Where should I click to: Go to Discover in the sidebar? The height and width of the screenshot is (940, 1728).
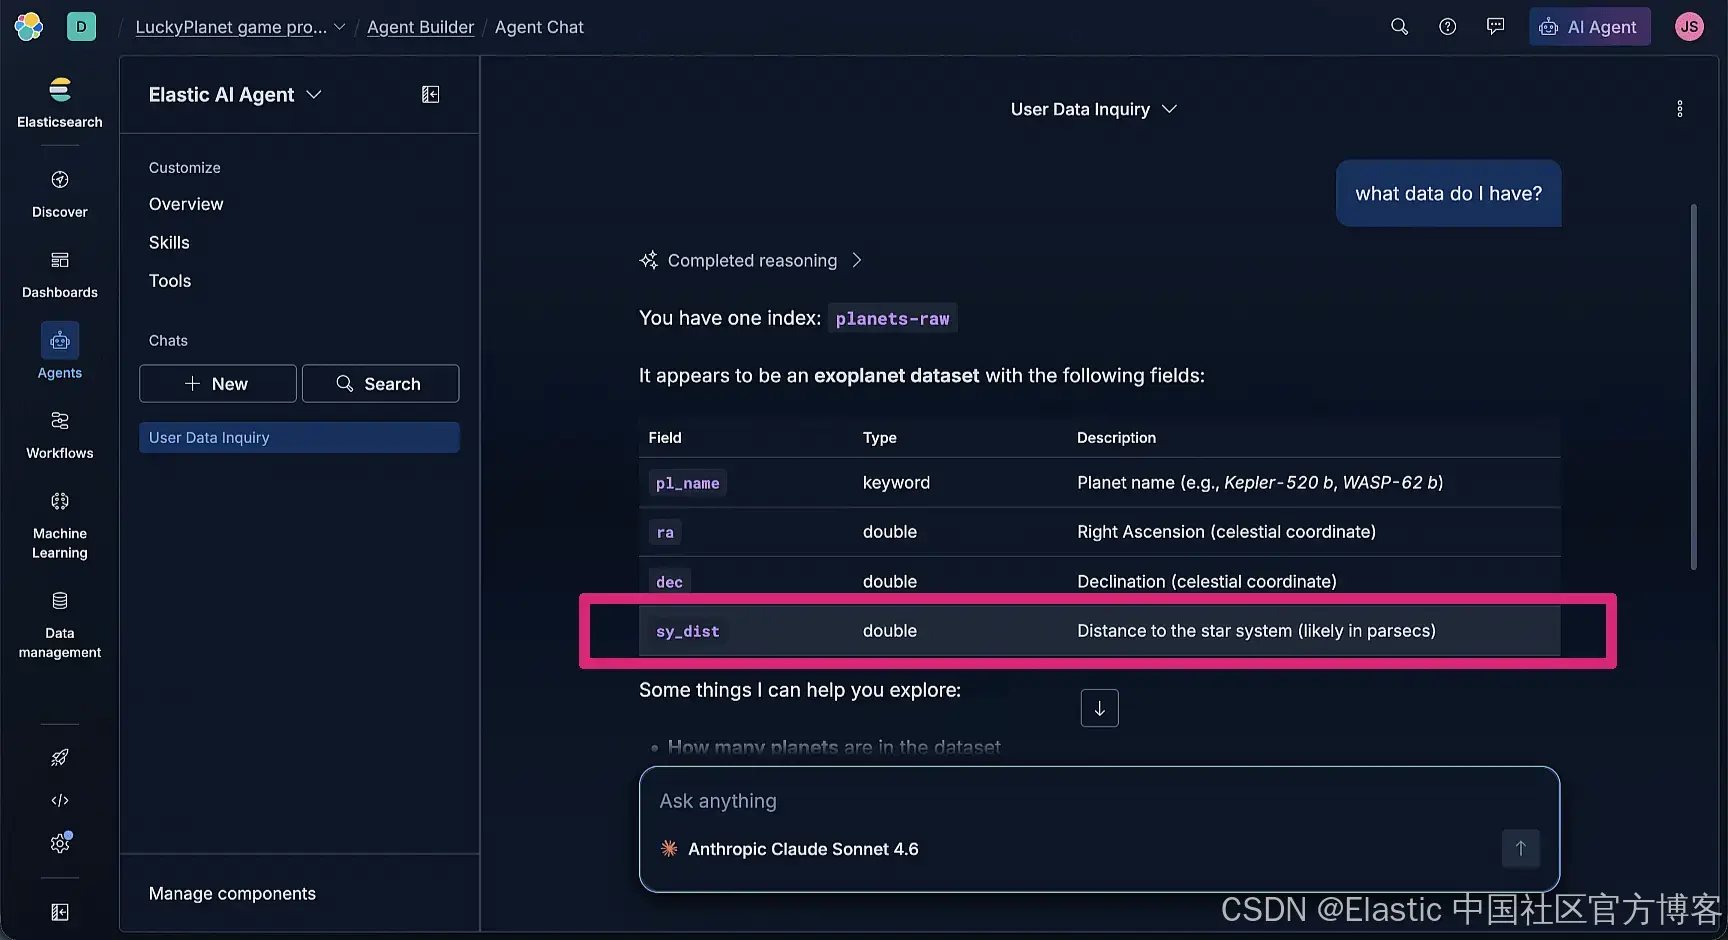click(60, 194)
